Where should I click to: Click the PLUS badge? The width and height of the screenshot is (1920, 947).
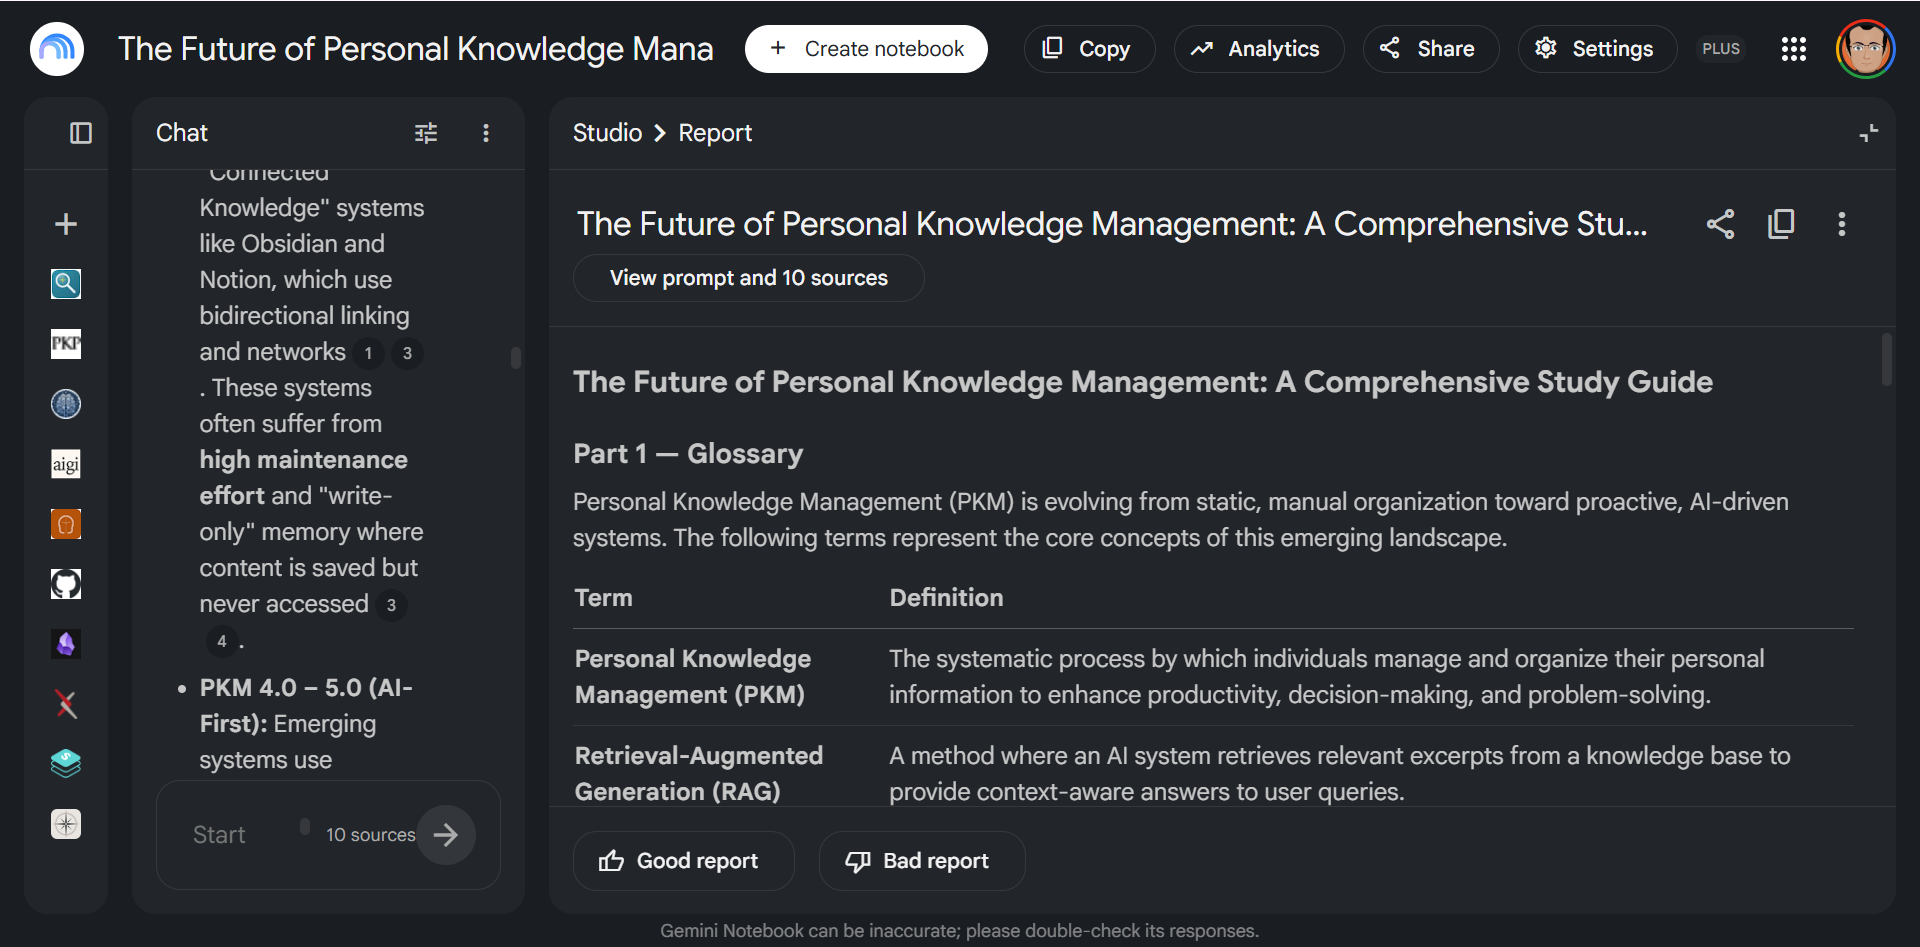tap(1721, 49)
